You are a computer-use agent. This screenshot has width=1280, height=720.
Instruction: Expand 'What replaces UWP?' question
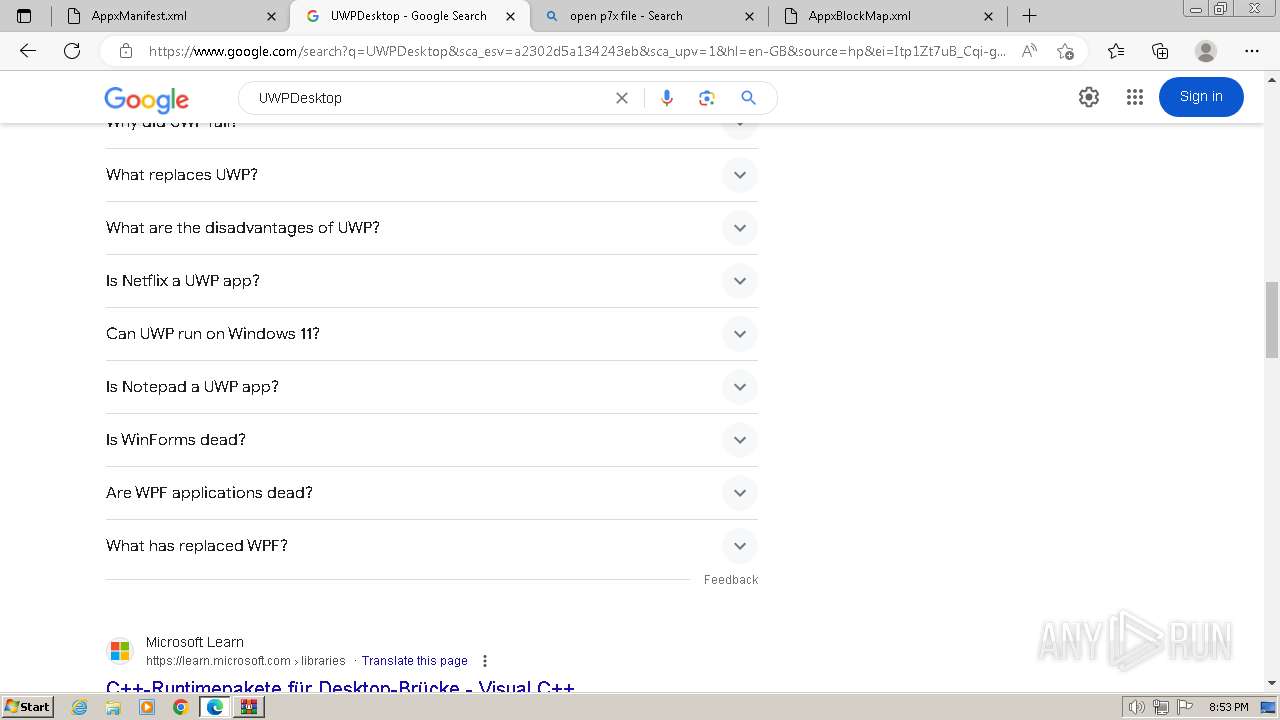[432, 175]
